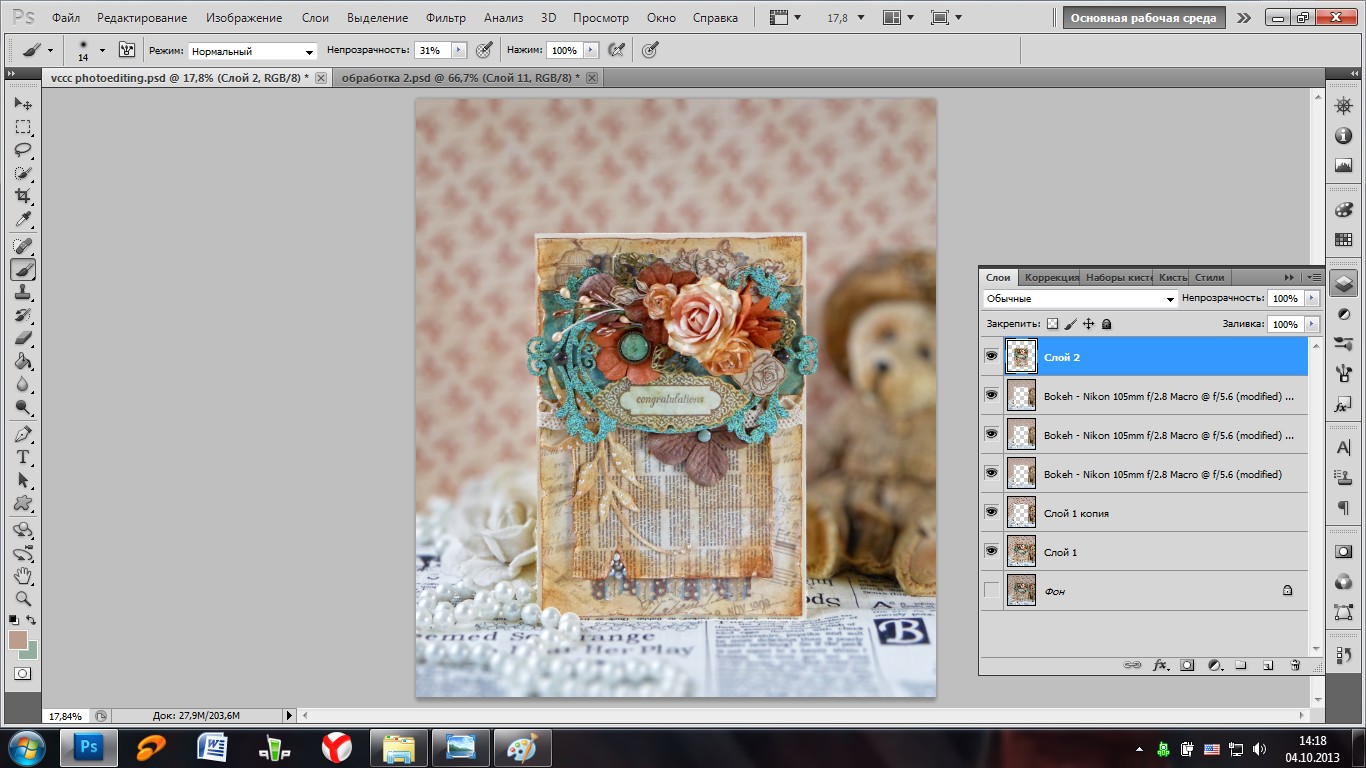The image size is (1366, 768).
Task: Open the Clone Source panel icon
Action: point(1343,478)
